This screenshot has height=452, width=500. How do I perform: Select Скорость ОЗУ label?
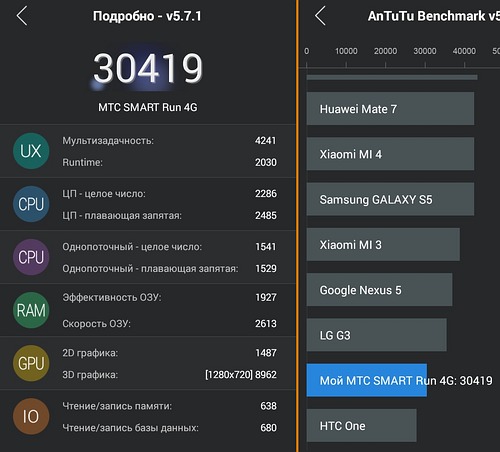click(96, 324)
